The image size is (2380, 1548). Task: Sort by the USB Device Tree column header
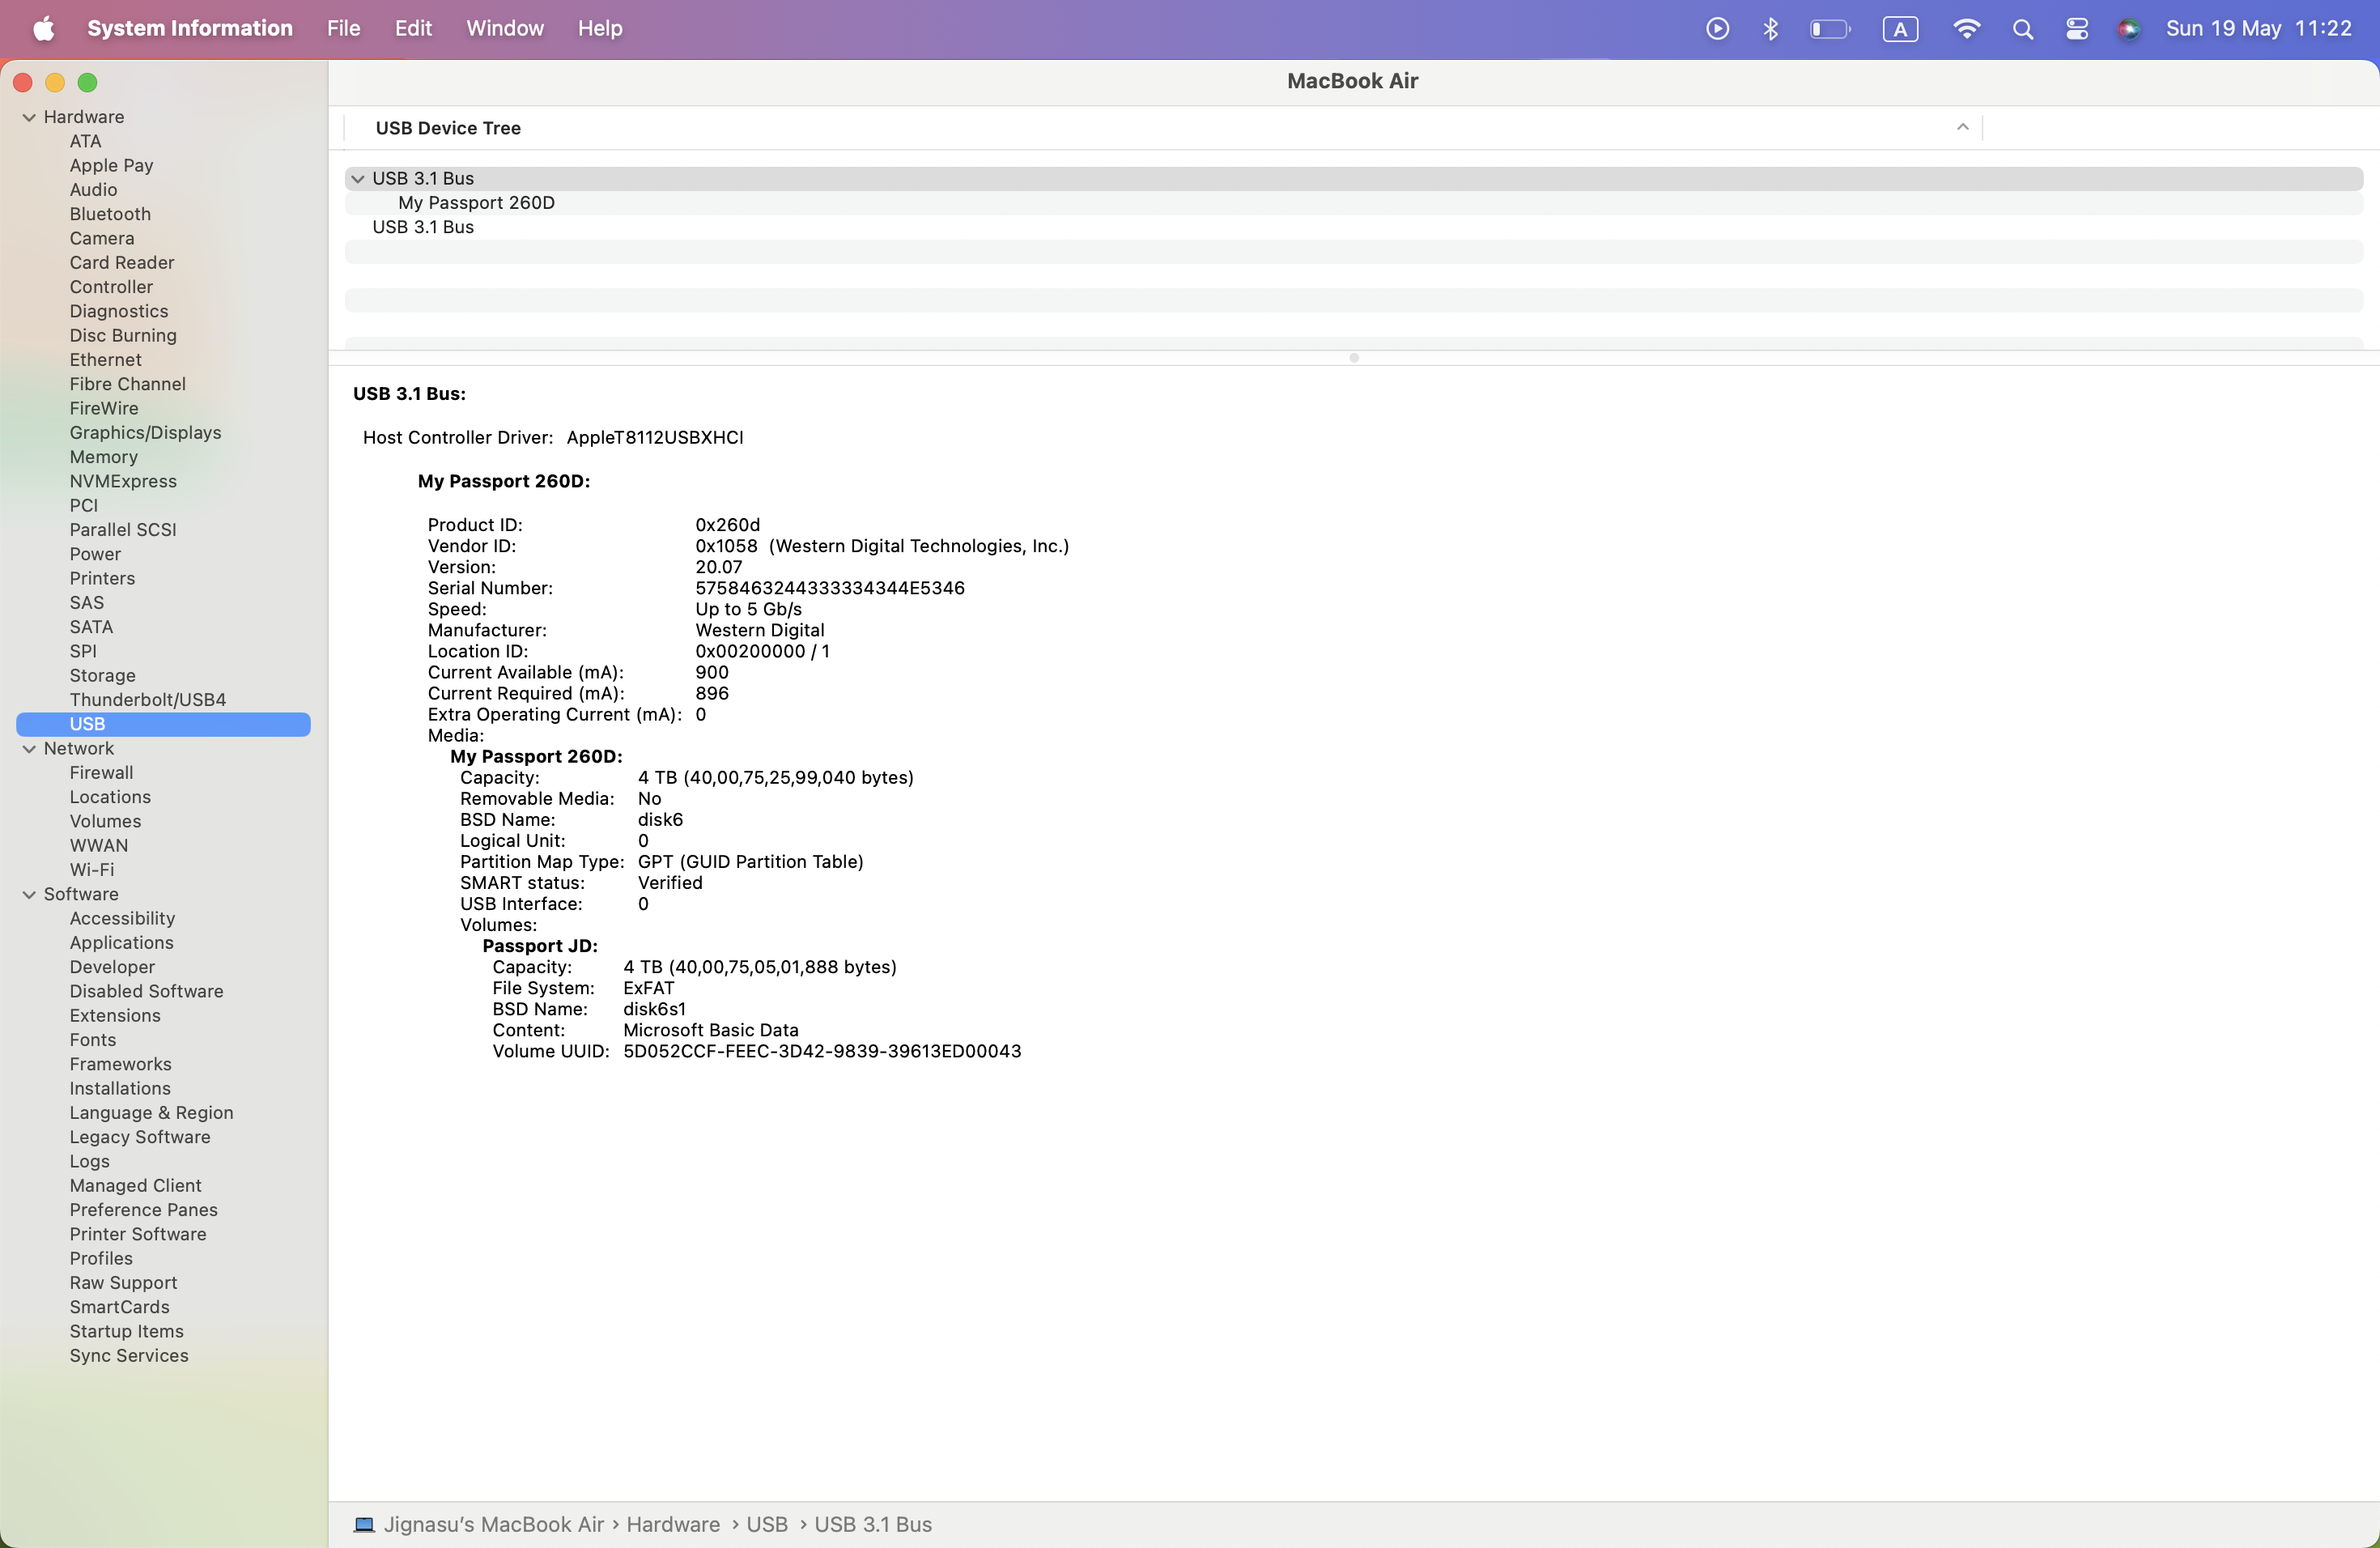[448, 128]
